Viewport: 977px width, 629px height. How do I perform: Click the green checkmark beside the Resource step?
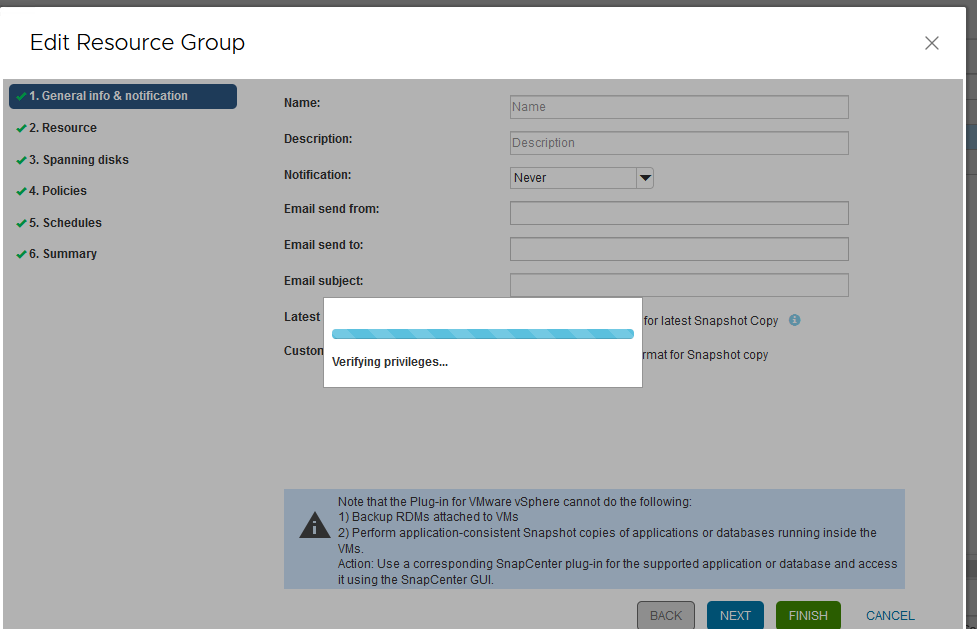tap(20, 128)
